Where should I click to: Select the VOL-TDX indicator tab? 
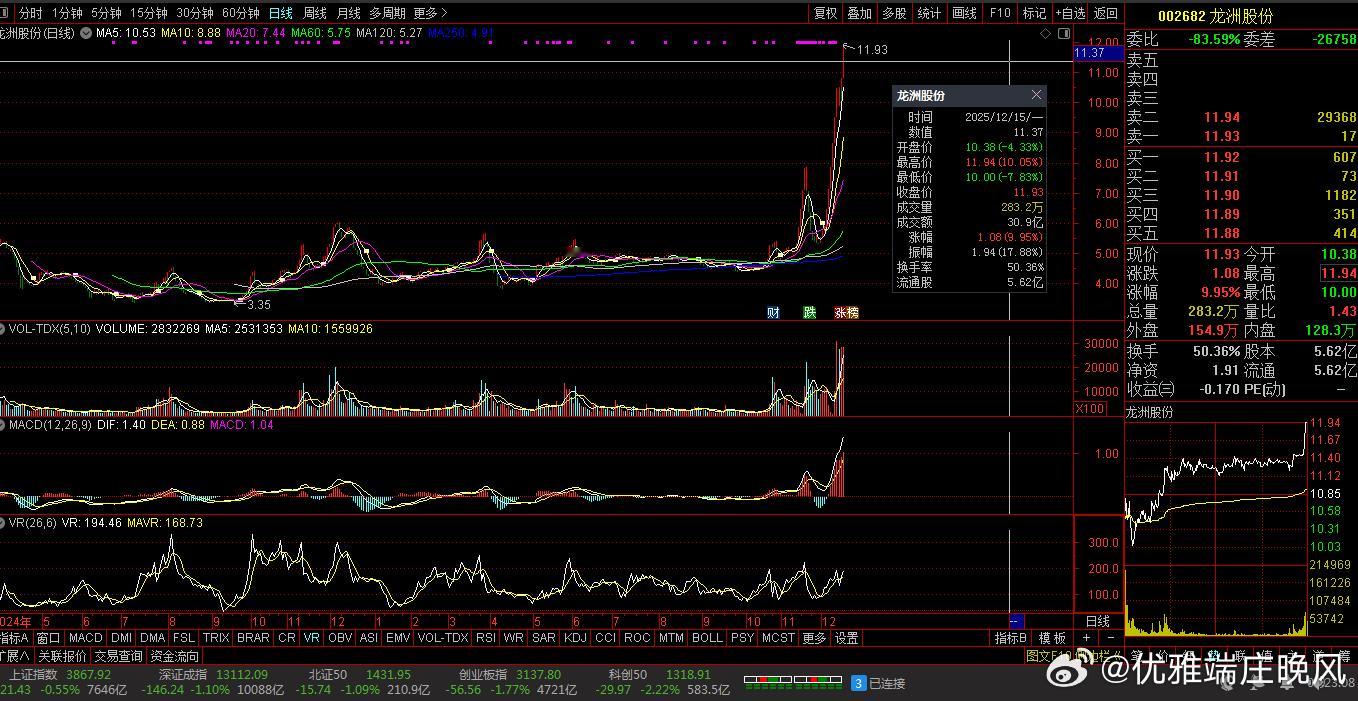pyautogui.click(x=443, y=638)
